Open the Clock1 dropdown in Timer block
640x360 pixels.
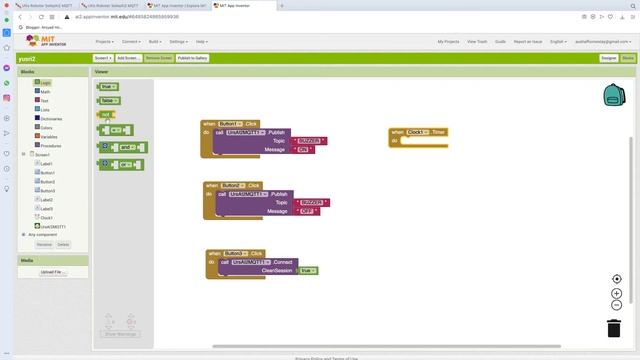(x=418, y=132)
